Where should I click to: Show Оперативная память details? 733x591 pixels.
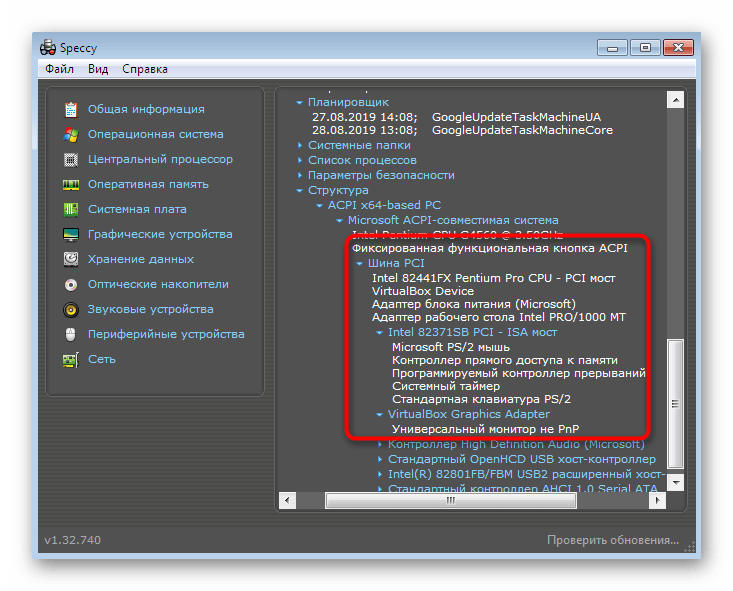point(148,185)
